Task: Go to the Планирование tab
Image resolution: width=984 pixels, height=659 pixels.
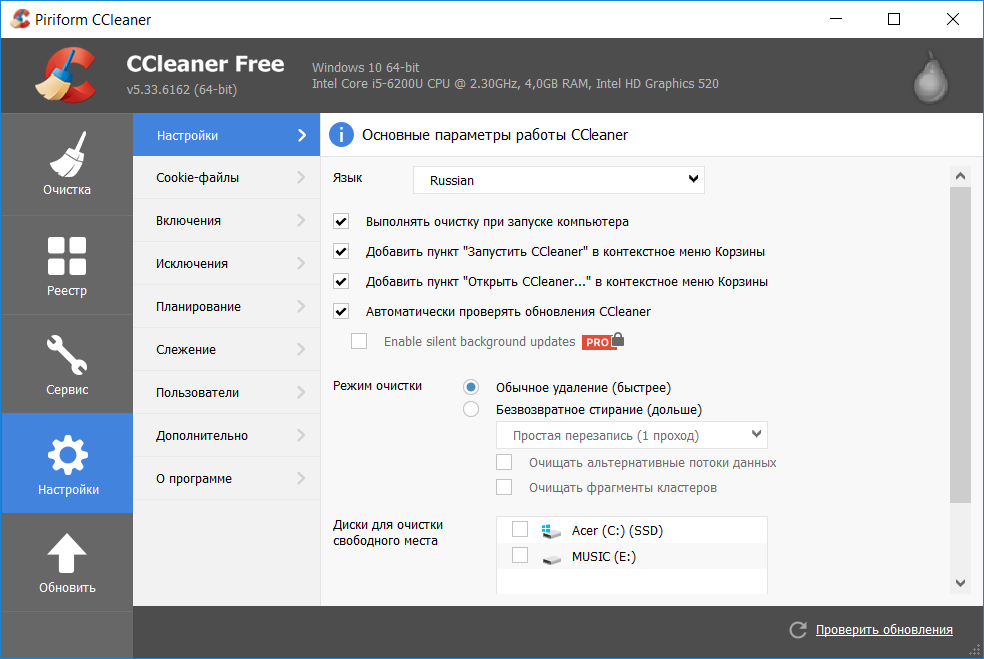Action: [x=226, y=307]
